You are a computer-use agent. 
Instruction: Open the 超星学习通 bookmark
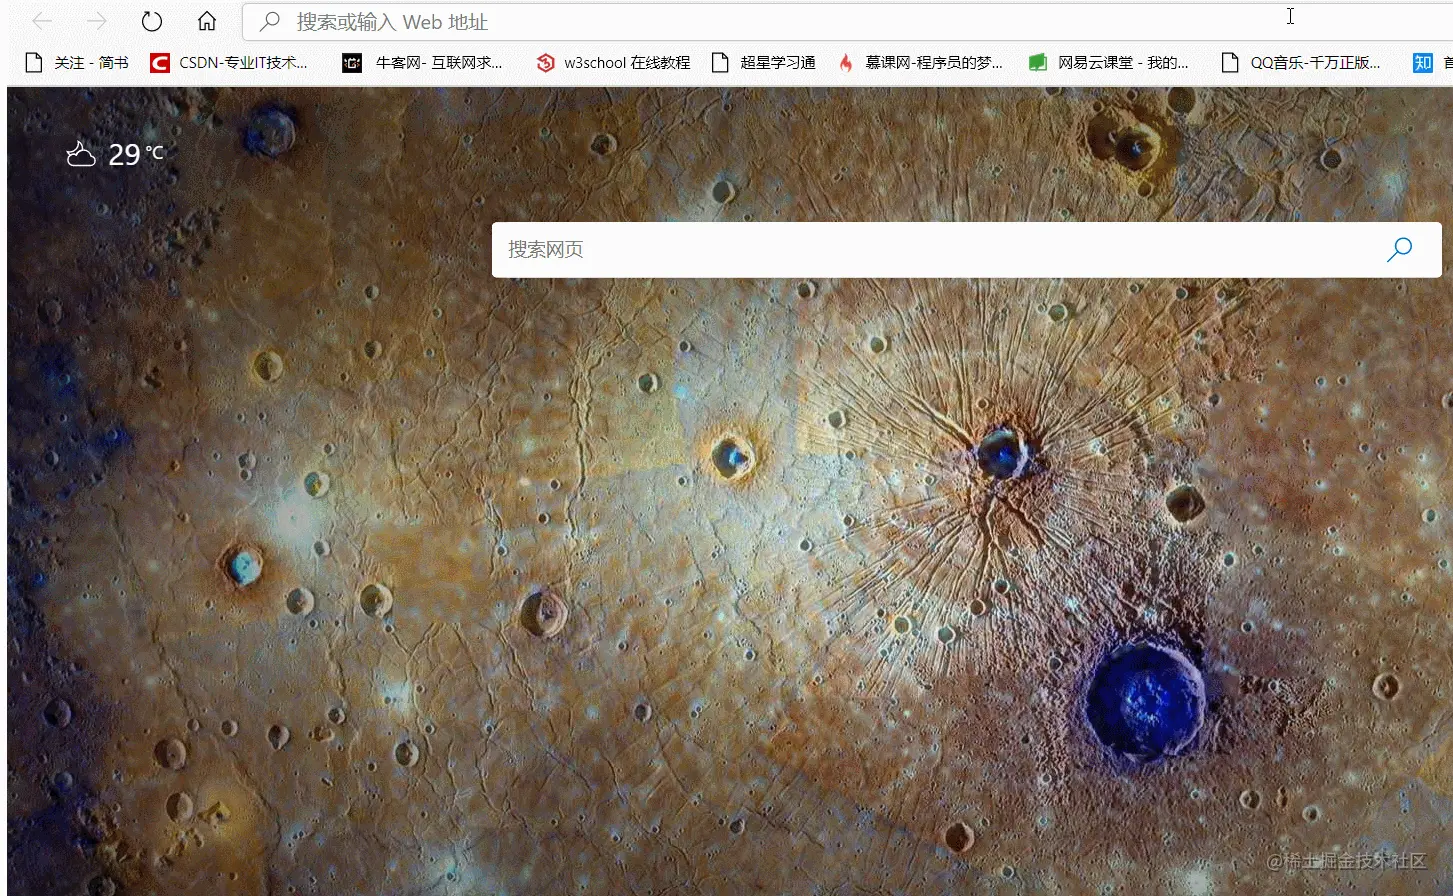[x=763, y=63]
